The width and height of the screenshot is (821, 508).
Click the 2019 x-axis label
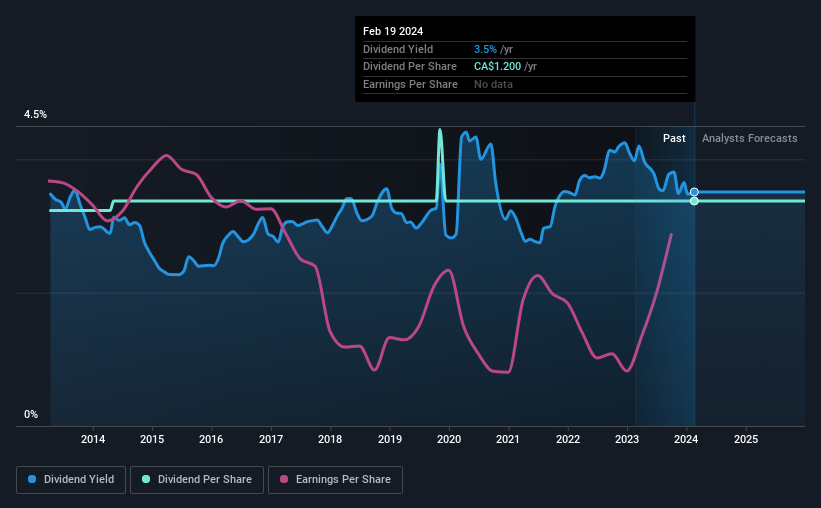click(x=390, y=439)
